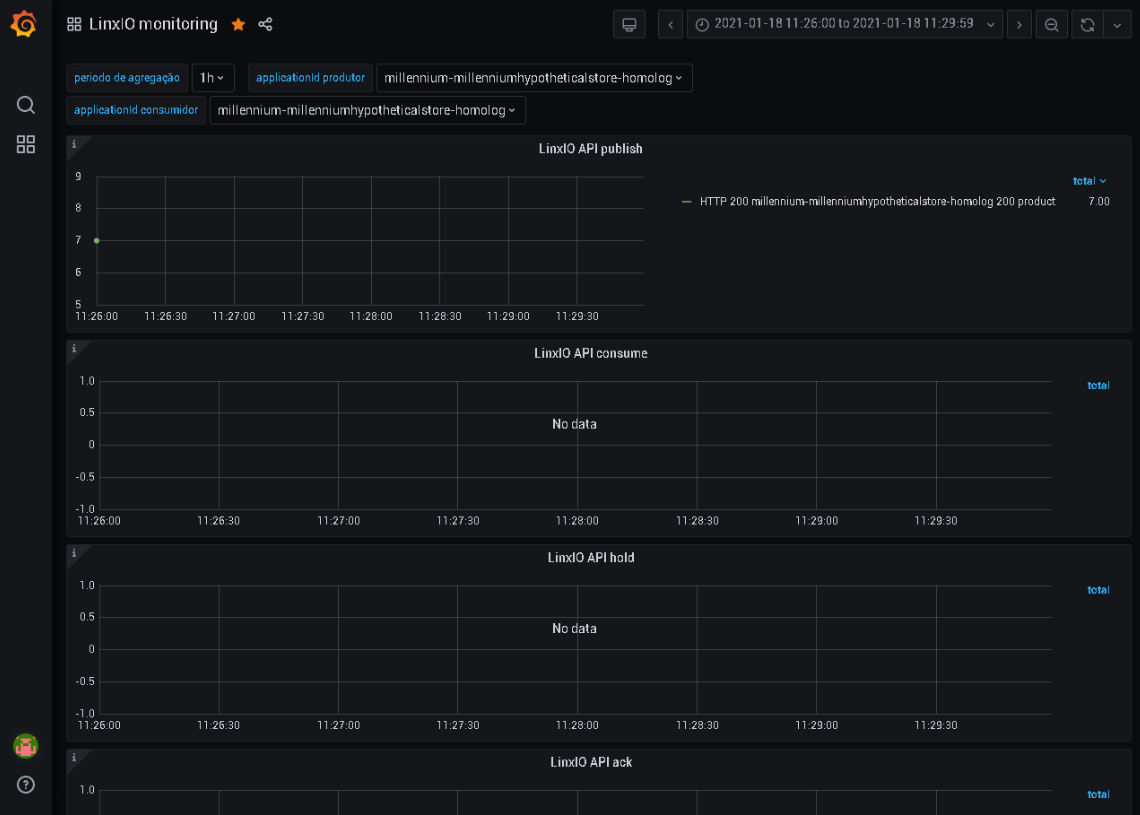1140x815 pixels.
Task: Click the green data point at 7
Action: (x=97, y=241)
